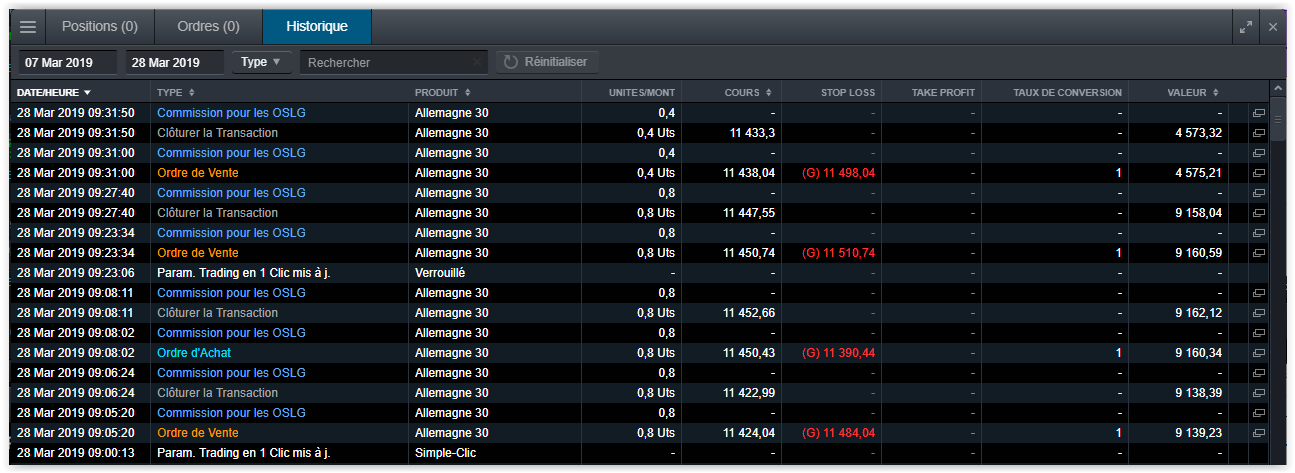Open the details icon for the 09:05:20 Ordre de Vente row

coord(1258,433)
